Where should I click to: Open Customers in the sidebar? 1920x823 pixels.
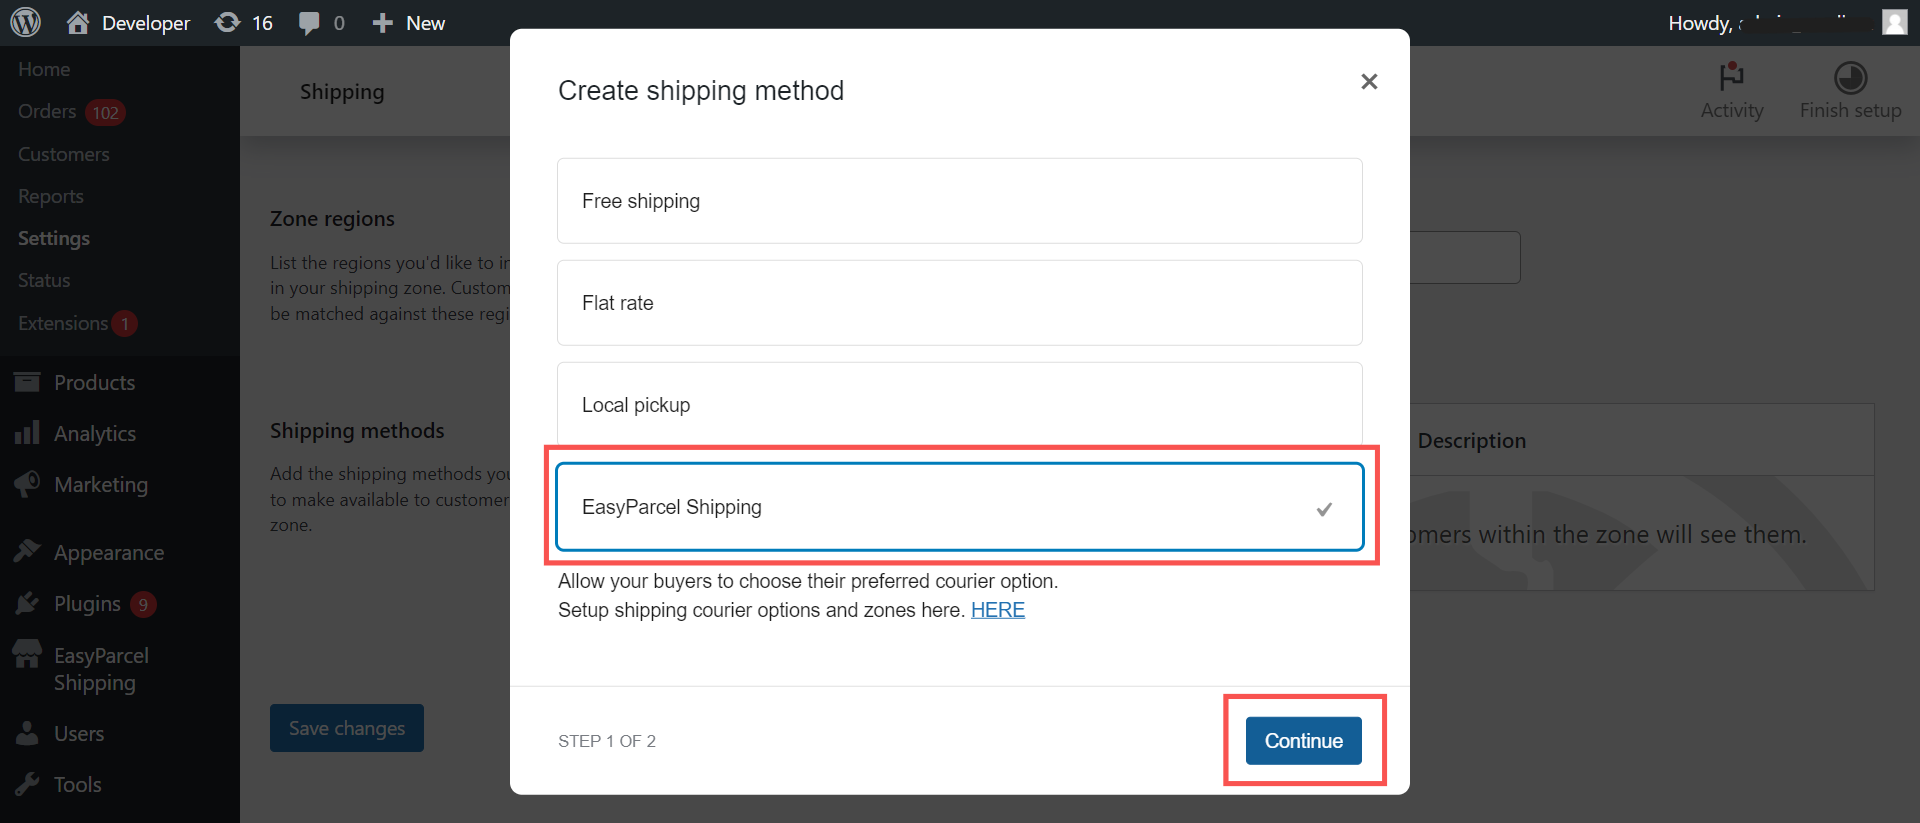tap(64, 154)
